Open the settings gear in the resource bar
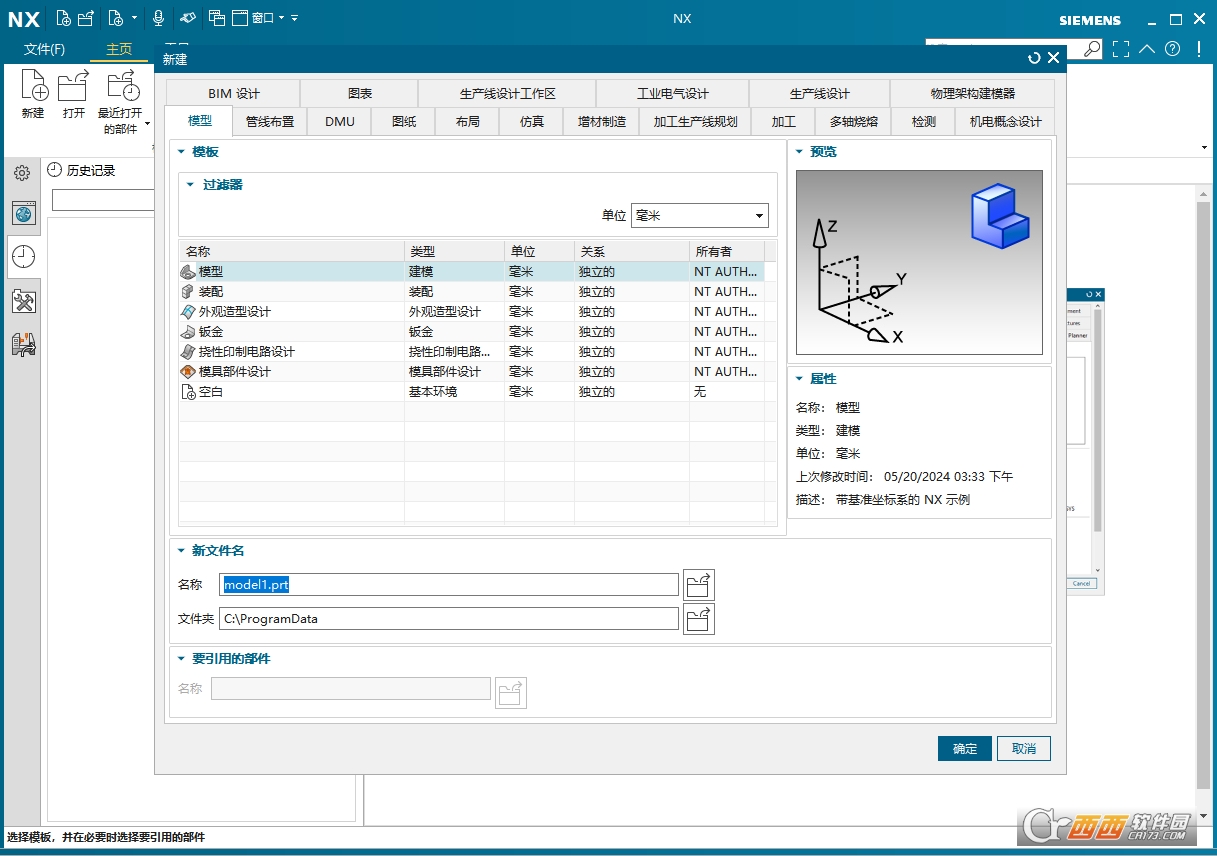The width and height of the screenshot is (1217, 856). 22,173
